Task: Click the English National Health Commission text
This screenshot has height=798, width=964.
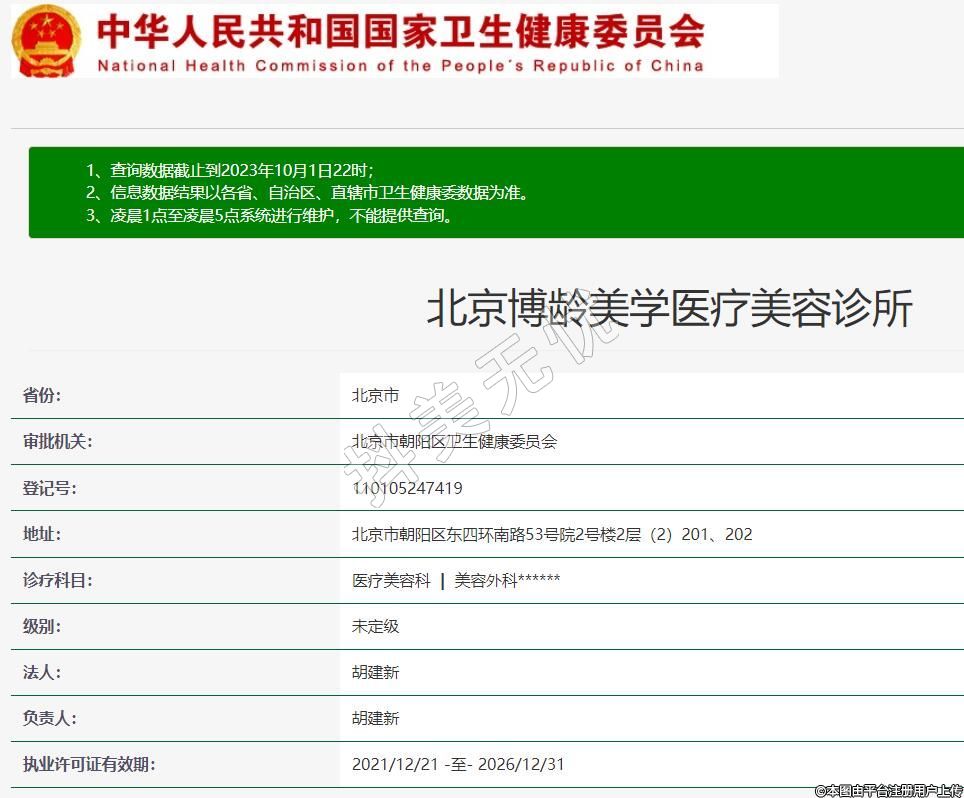Action: (x=400, y=66)
